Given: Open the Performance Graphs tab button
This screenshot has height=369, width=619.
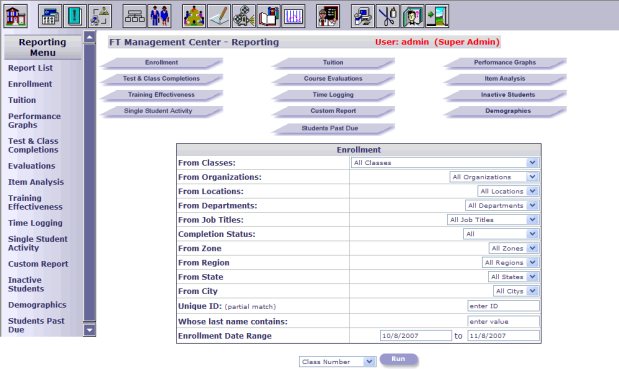Looking at the screenshot, I should point(505,63).
